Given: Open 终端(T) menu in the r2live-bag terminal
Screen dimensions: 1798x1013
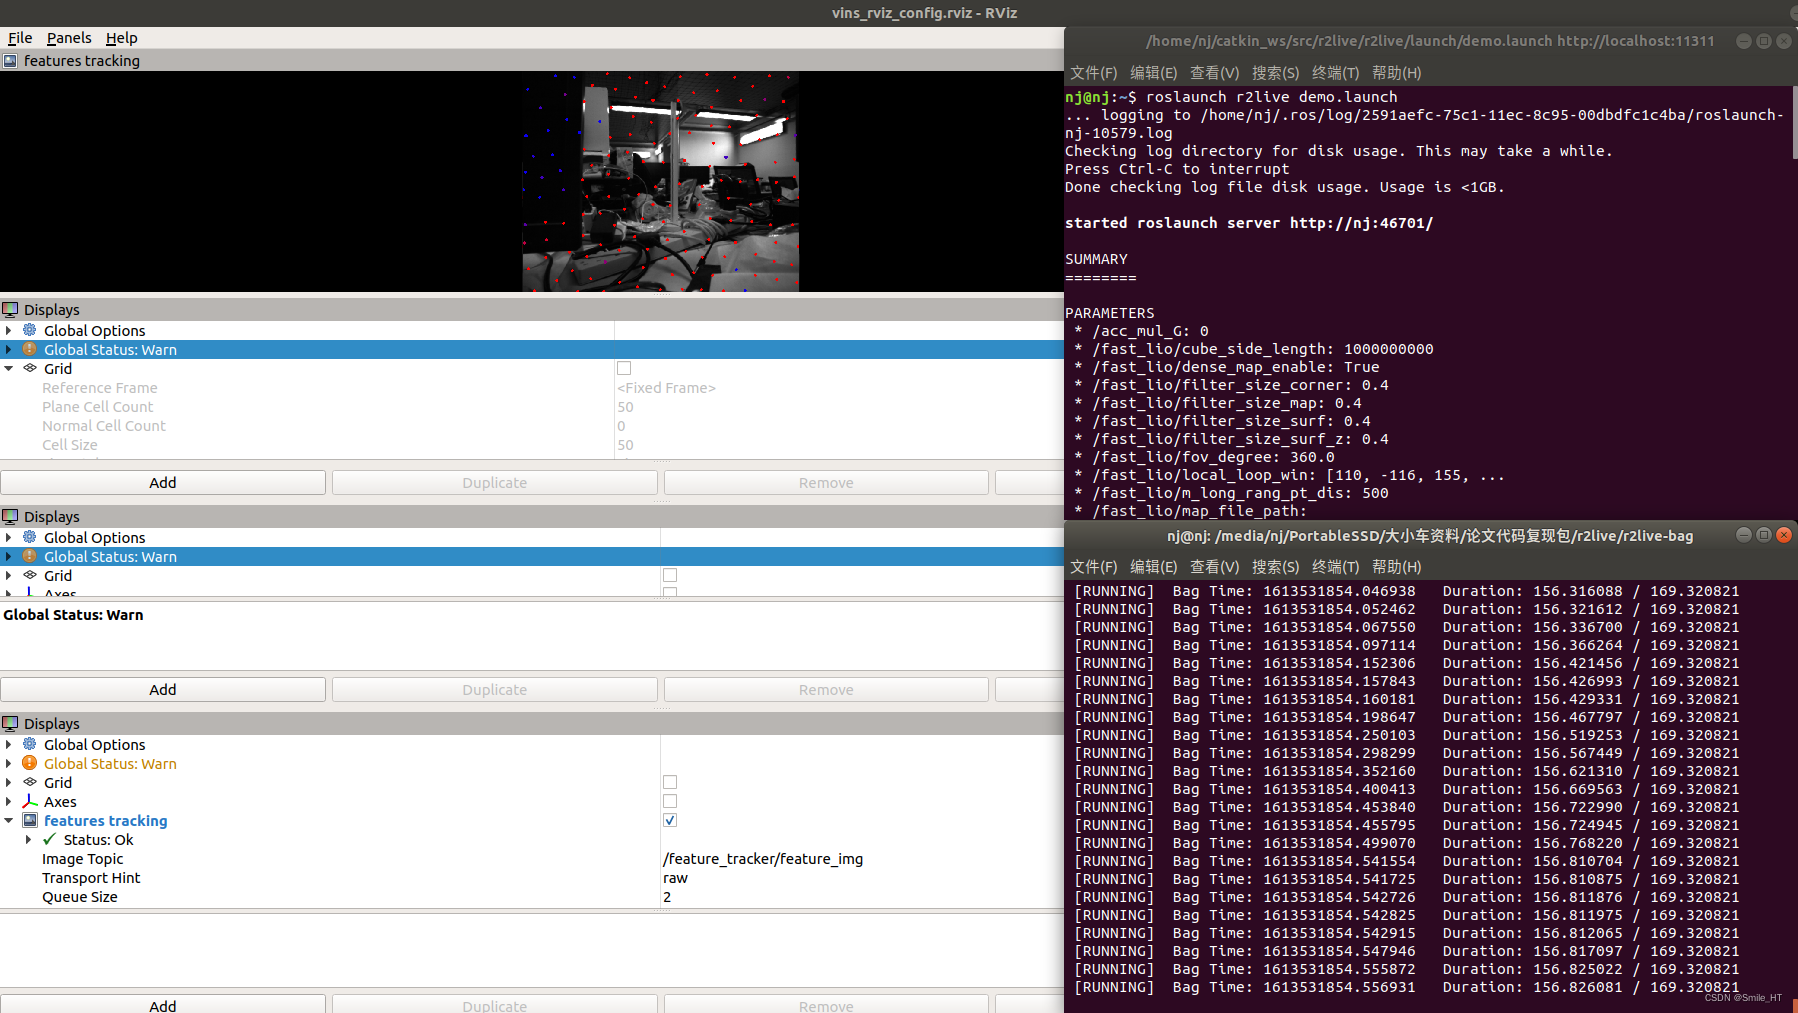Looking at the screenshot, I should tap(1335, 567).
